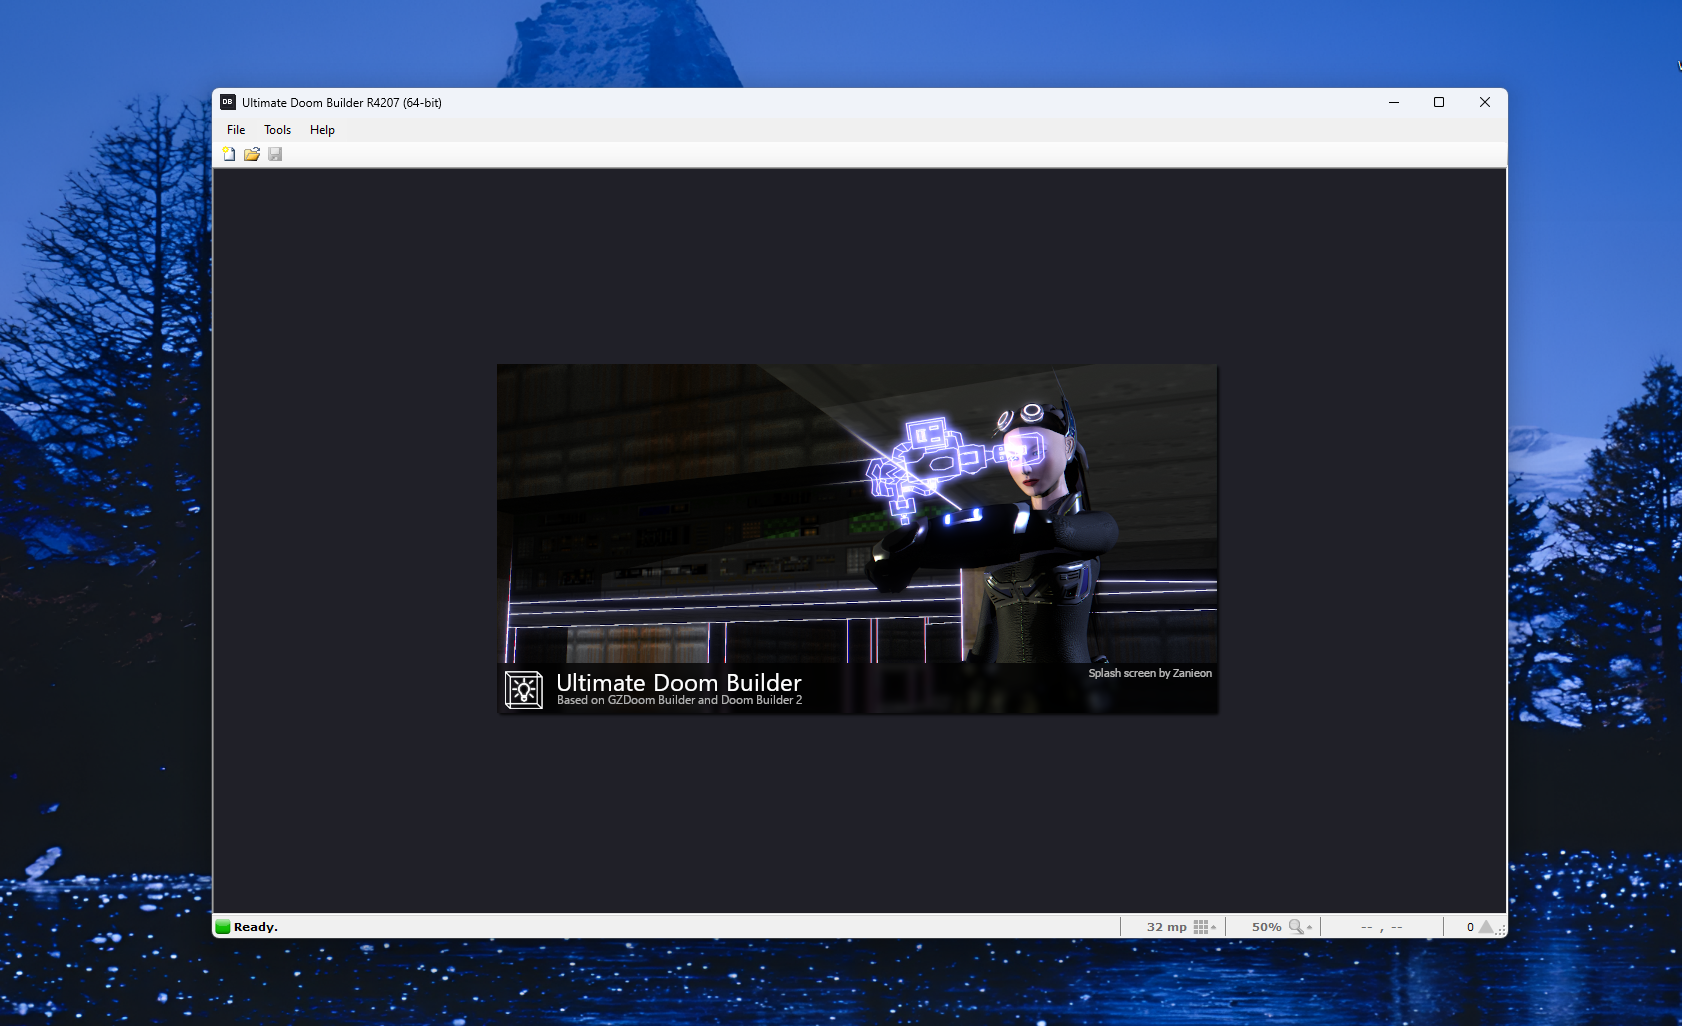Click the Ready. status text
1682x1026 pixels.
256,927
